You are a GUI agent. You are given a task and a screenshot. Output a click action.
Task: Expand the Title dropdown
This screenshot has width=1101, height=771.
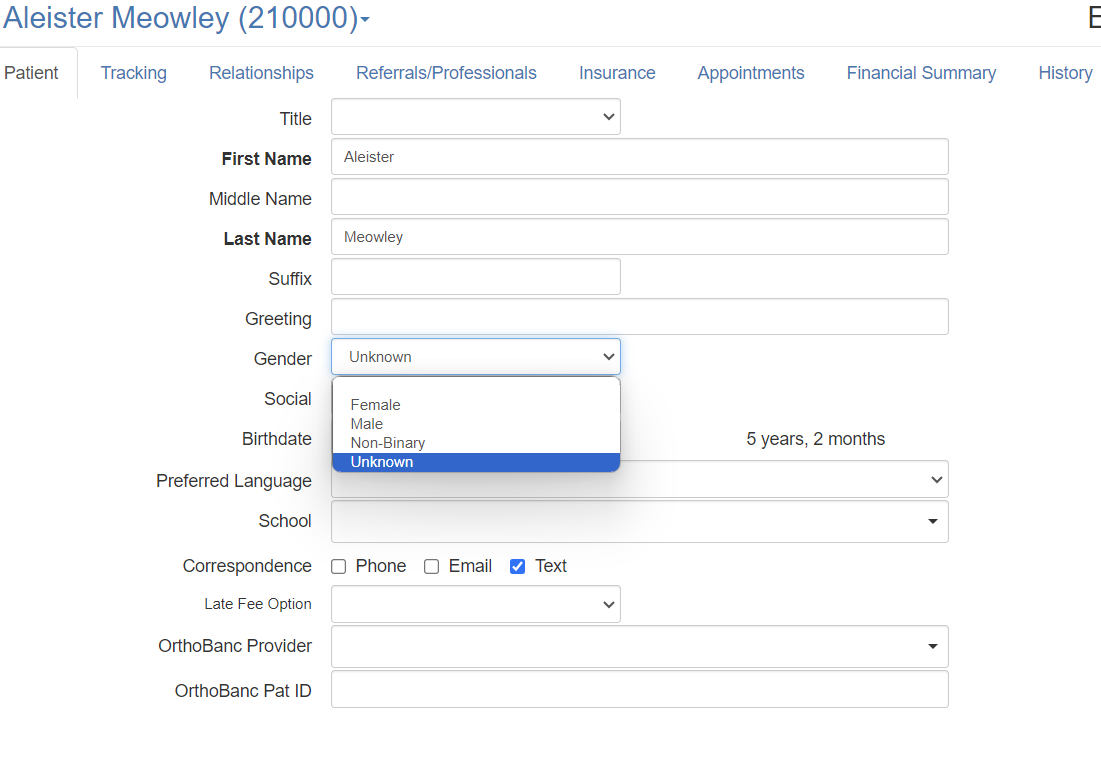coord(476,117)
